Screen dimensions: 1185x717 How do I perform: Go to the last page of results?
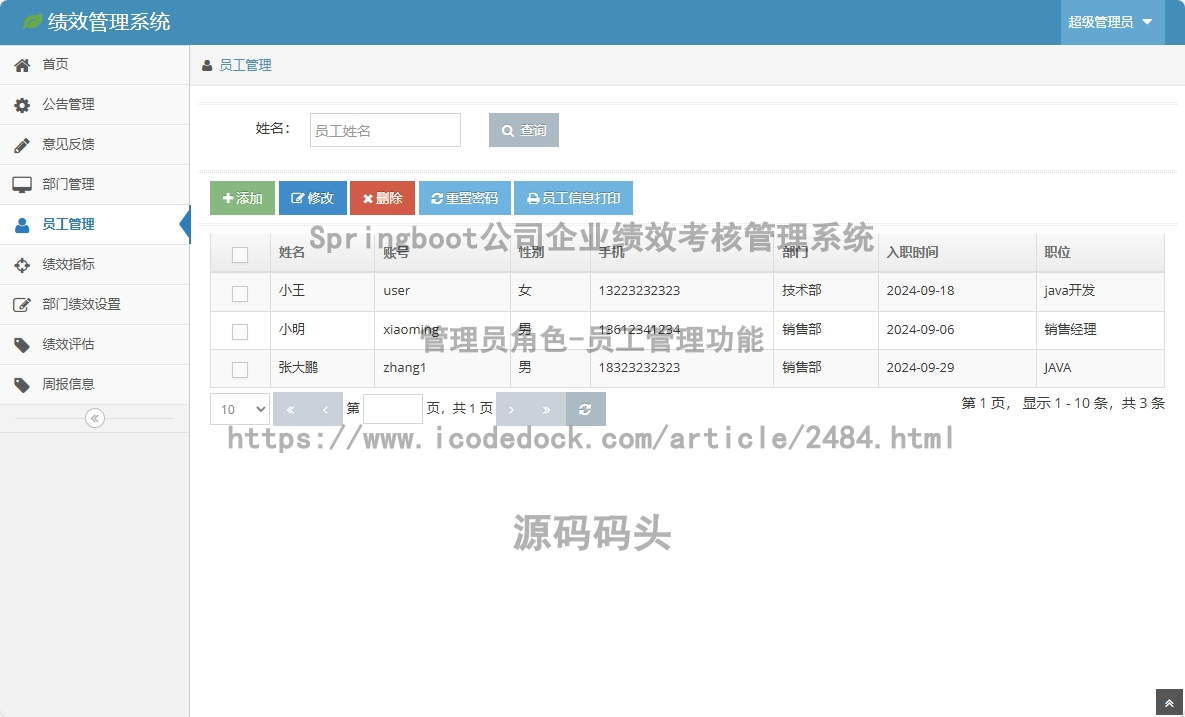tap(546, 409)
